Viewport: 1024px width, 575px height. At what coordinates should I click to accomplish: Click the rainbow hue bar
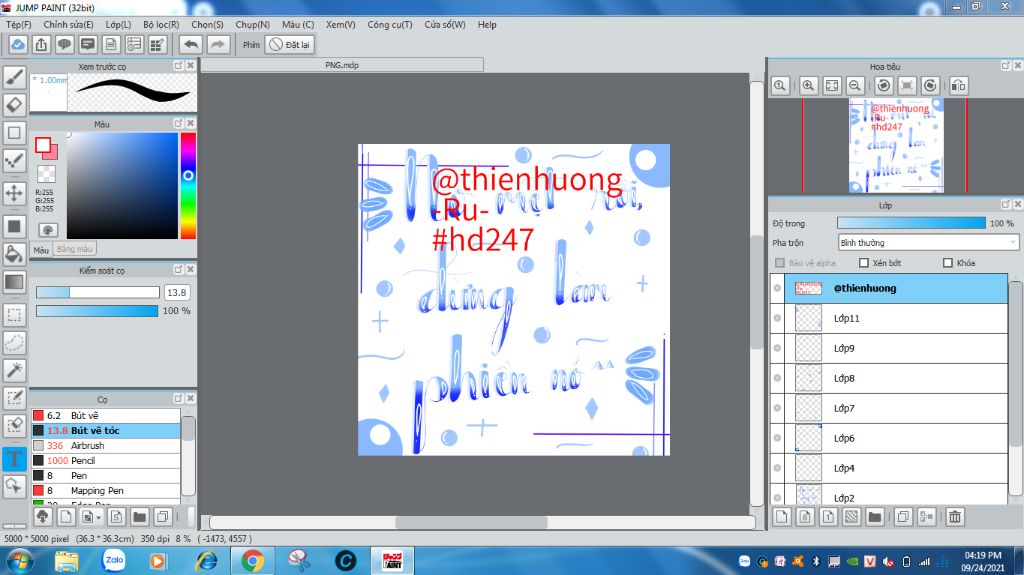188,186
